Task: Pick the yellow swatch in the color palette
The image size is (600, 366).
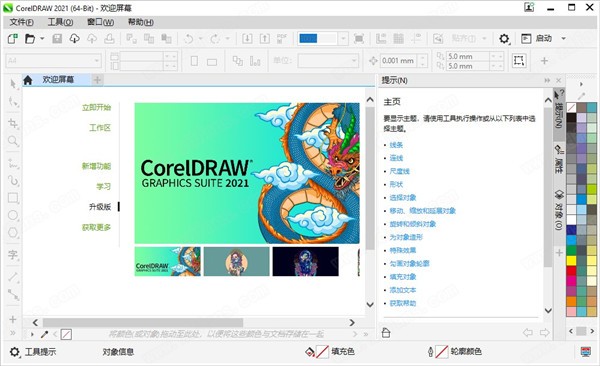Action: (571, 261)
